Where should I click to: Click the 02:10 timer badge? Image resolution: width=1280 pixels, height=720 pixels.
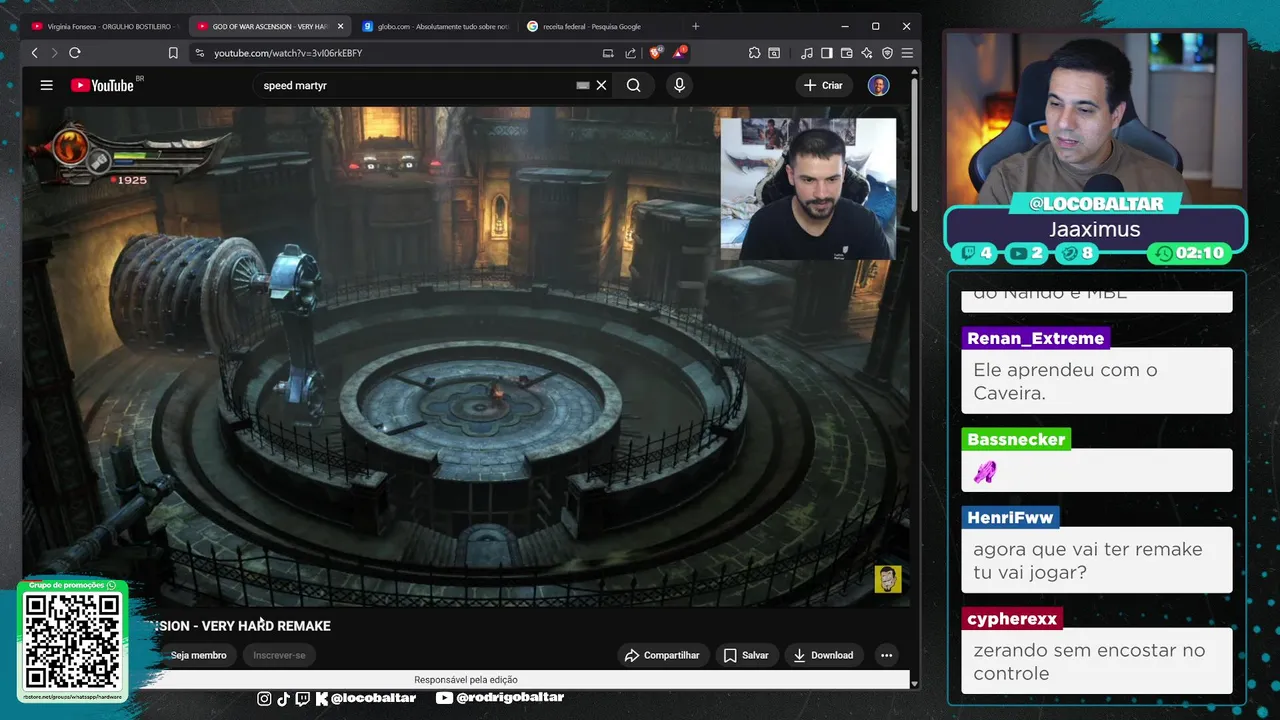[x=1188, y=253]
